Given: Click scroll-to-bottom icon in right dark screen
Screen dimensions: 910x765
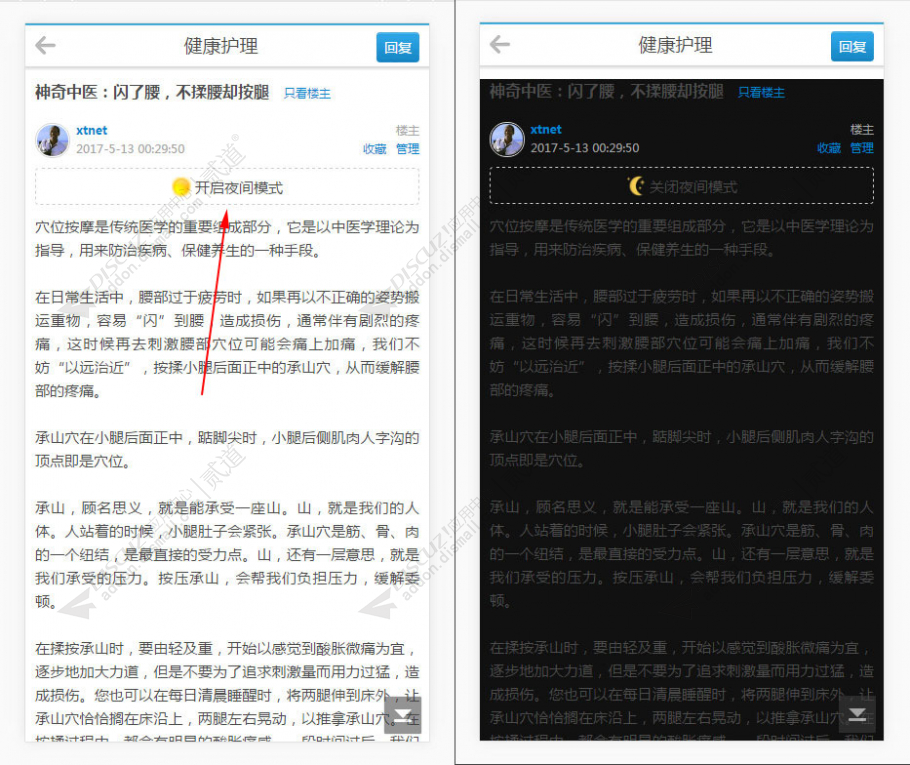Looking at the screenshot, I should tap(857, 713).
